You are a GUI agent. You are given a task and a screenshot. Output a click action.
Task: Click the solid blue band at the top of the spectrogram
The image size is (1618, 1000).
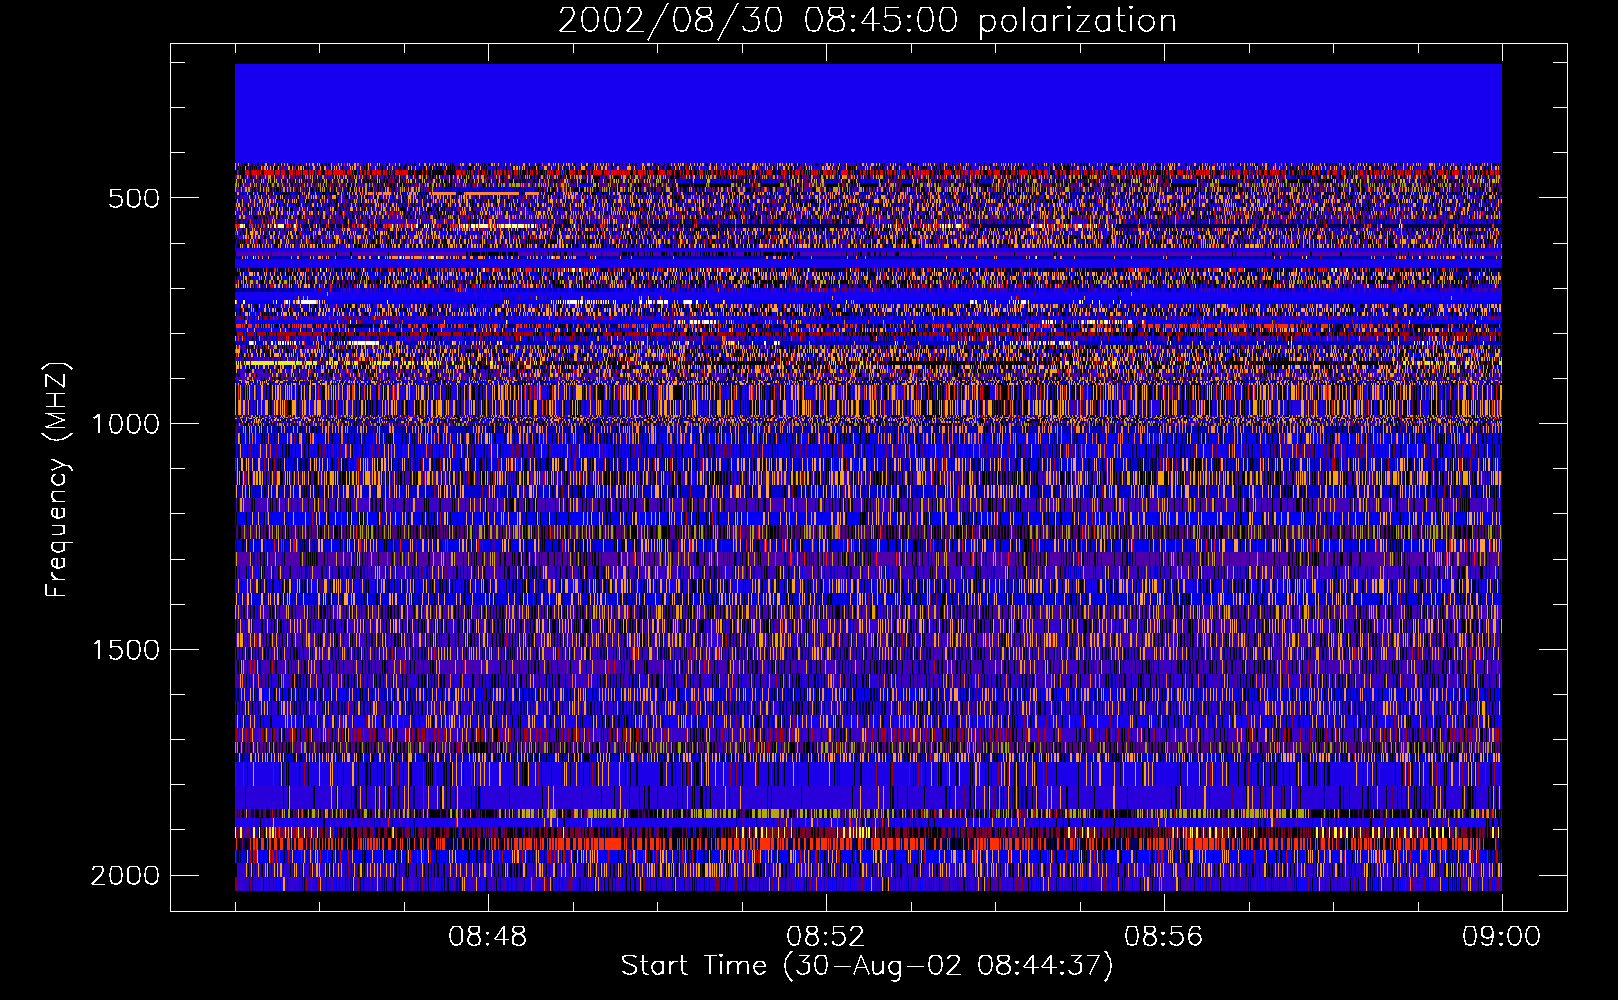[868, 114]
